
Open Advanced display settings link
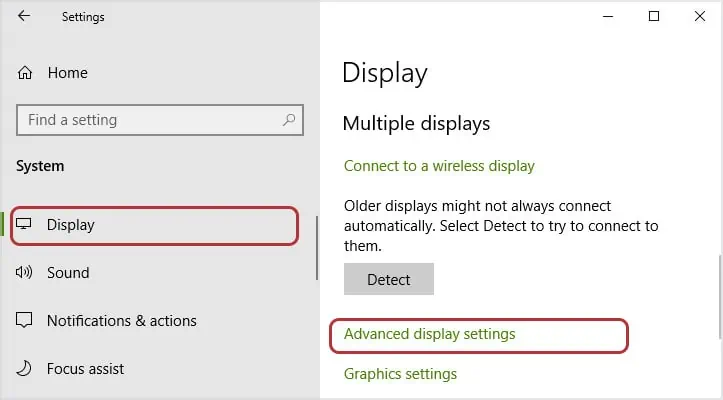pyautogui.click(x=429, y=334)
